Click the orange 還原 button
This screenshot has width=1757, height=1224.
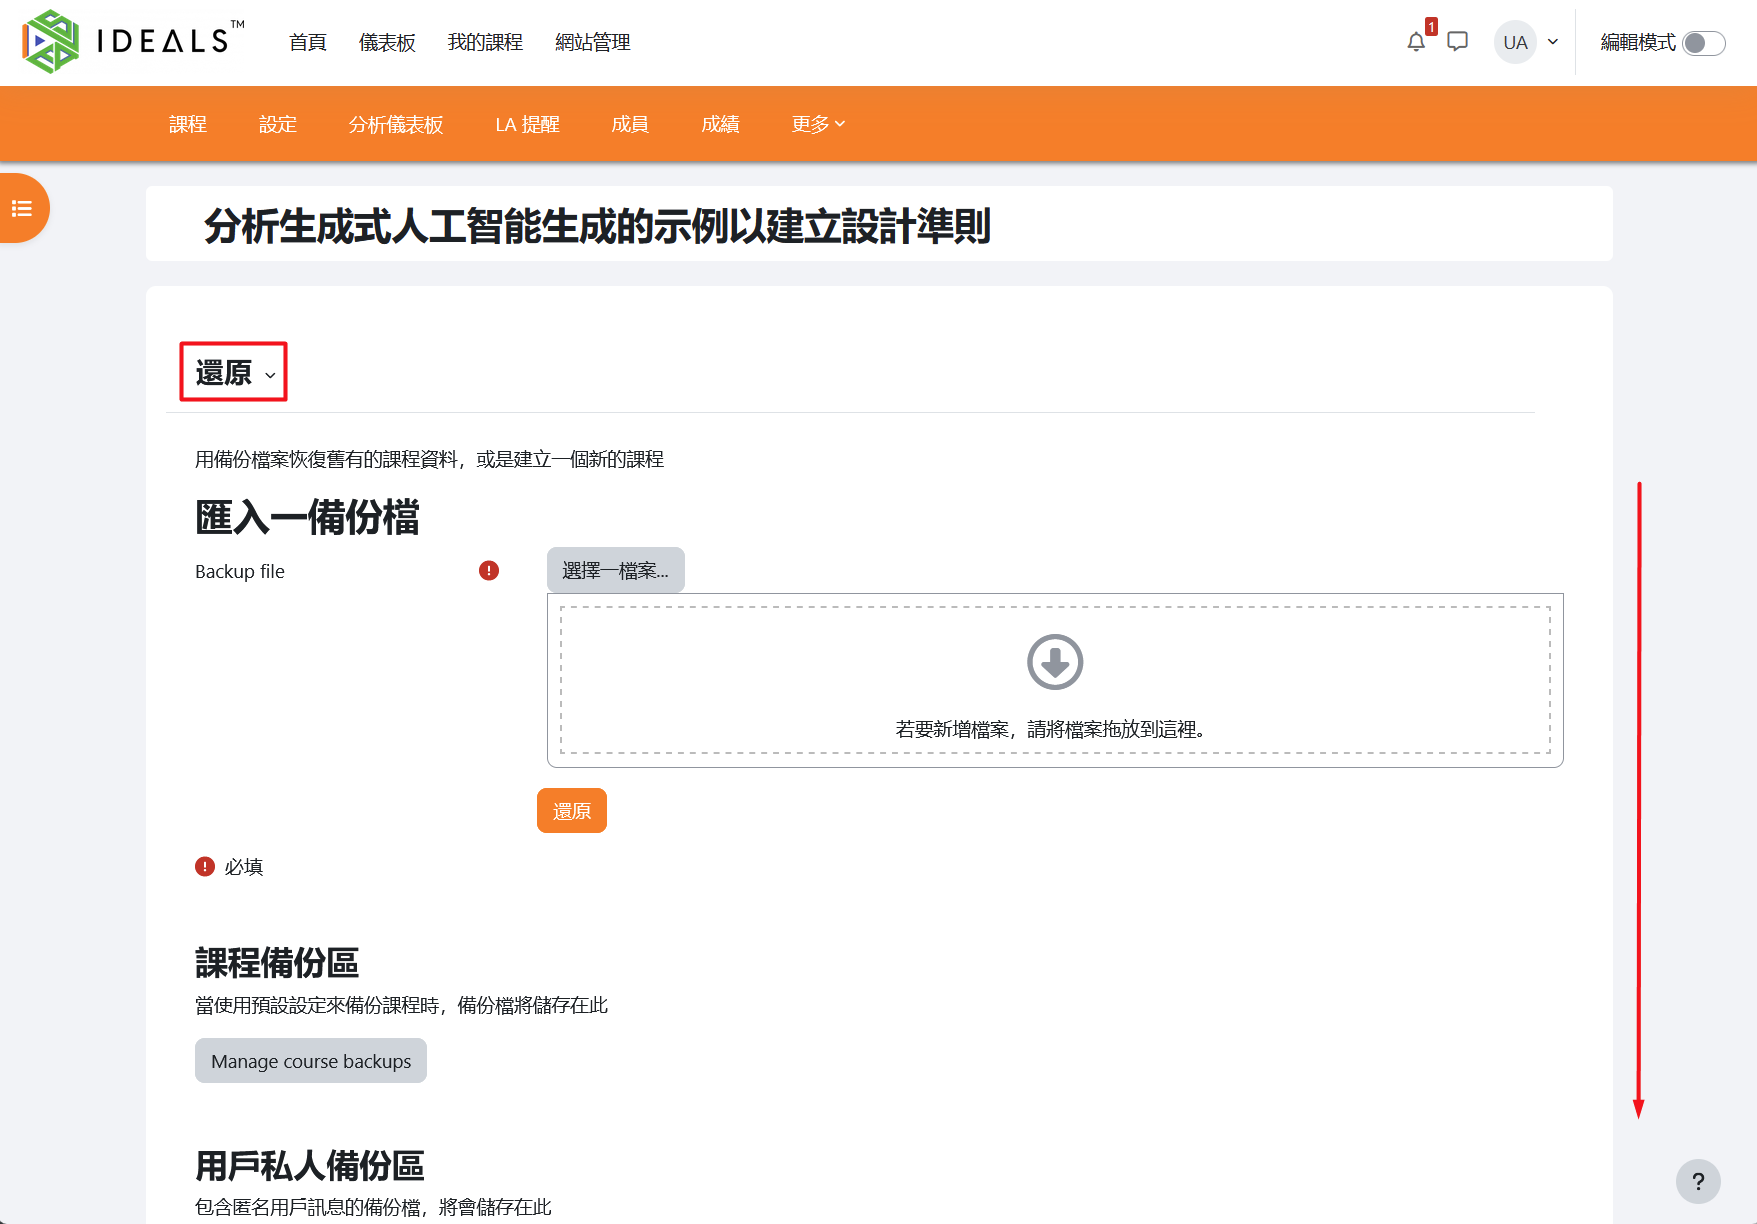572,811
